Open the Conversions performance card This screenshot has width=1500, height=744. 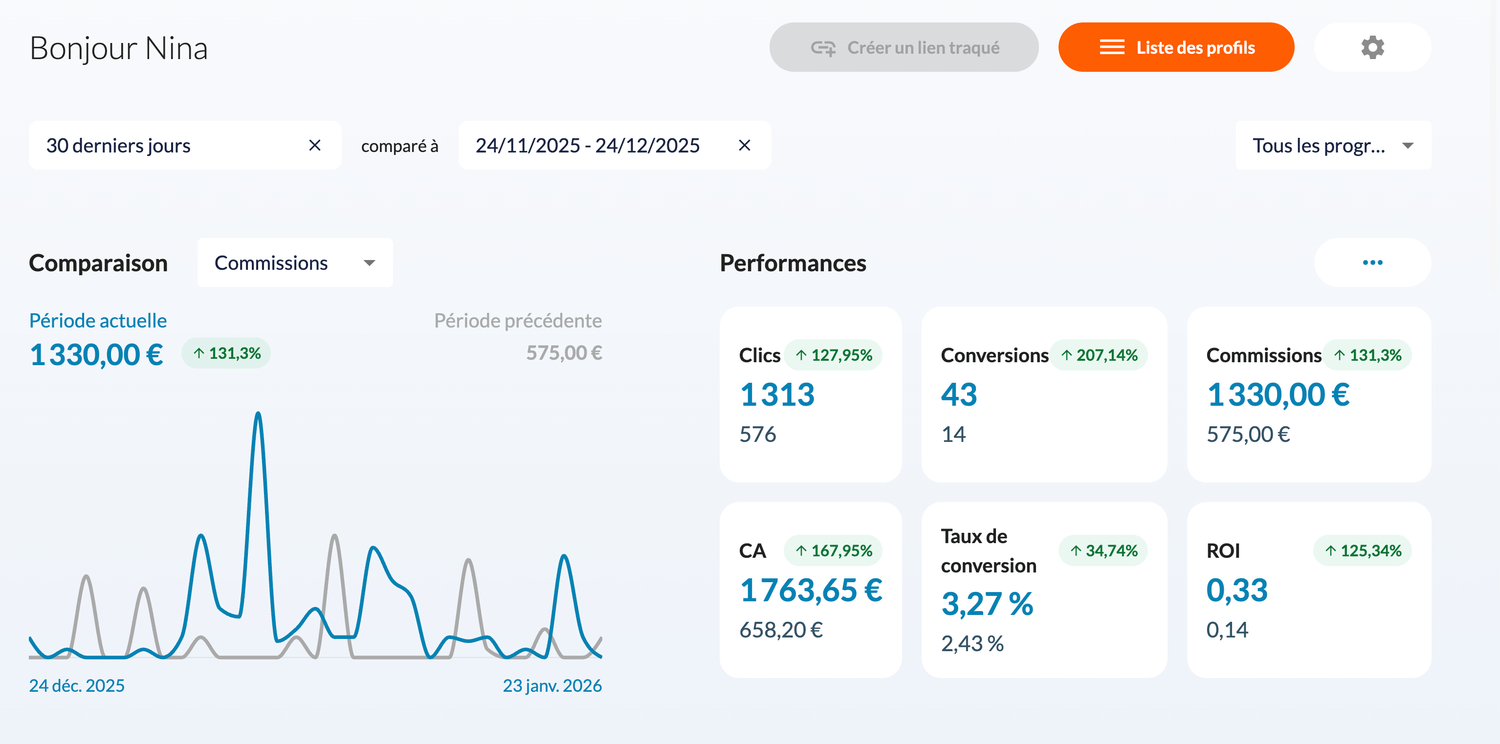[x=1043, y=394]
